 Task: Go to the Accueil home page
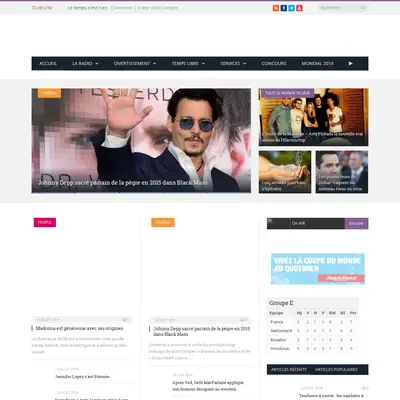click(48, 63)
